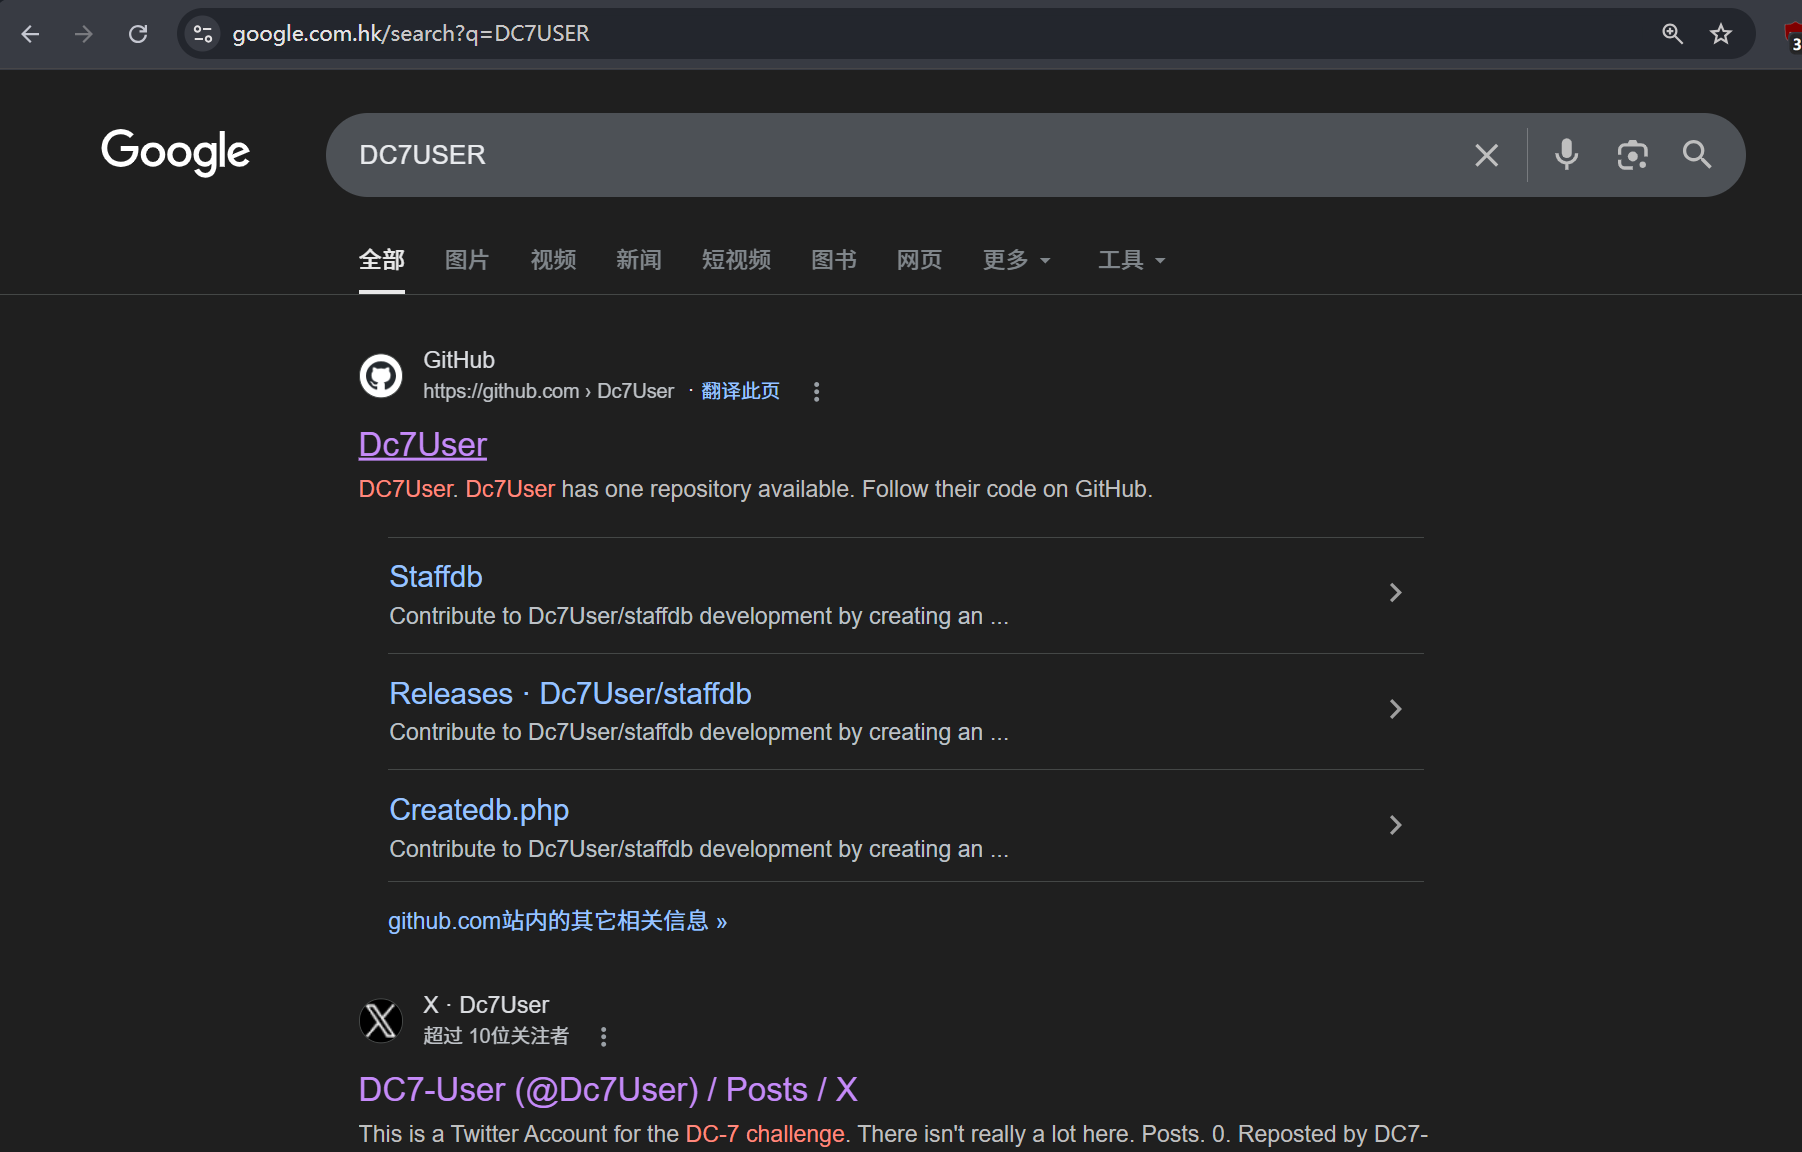Bookmark this page with the star icon
The height and width of the screenshot is (1152, 1802).
1721,34
